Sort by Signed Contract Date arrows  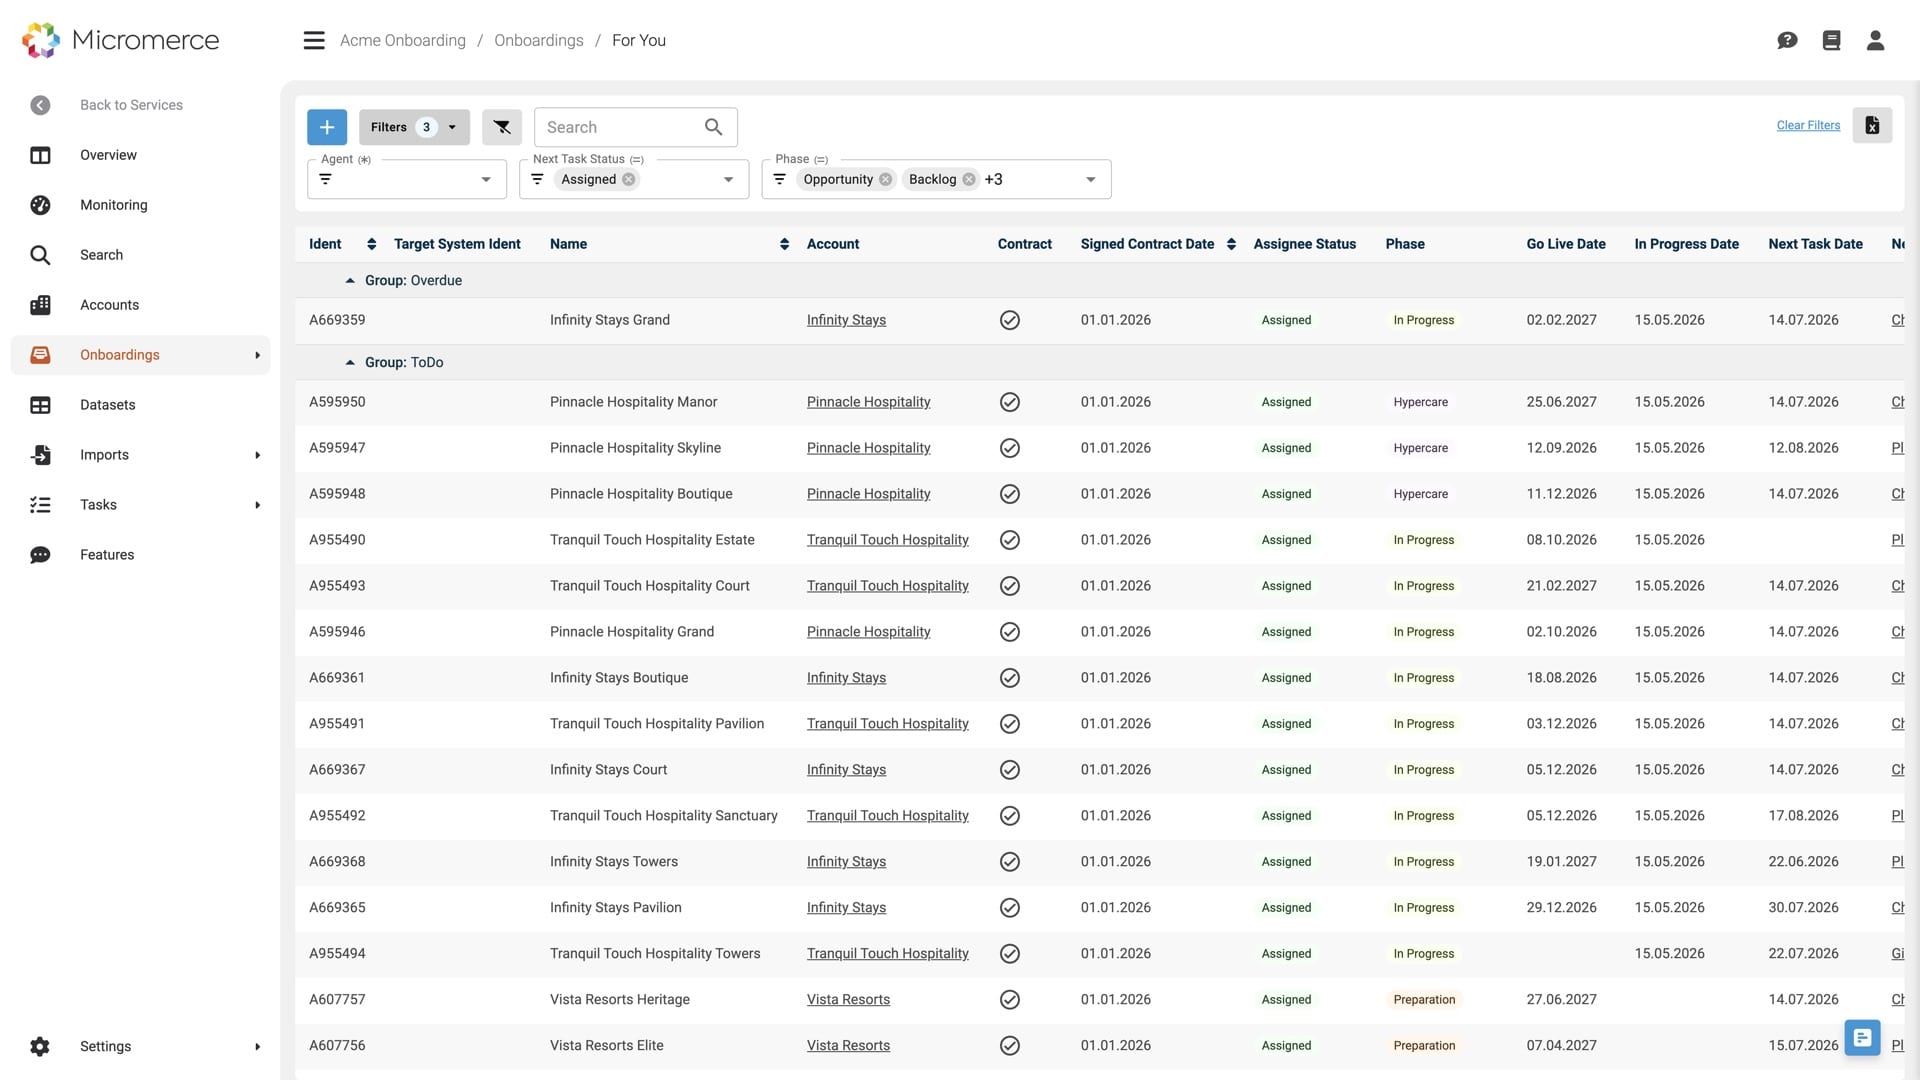point(1231,244)
